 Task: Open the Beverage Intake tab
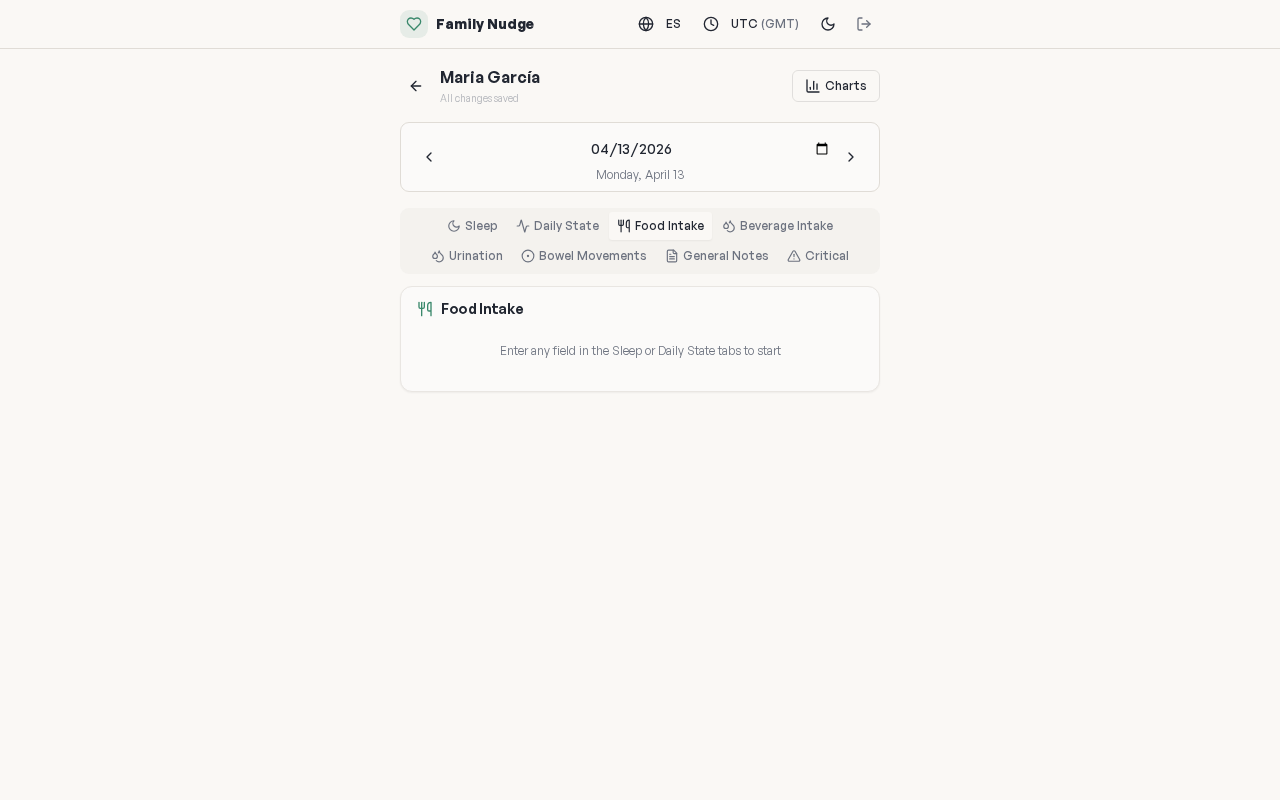[x=778, y=226]
